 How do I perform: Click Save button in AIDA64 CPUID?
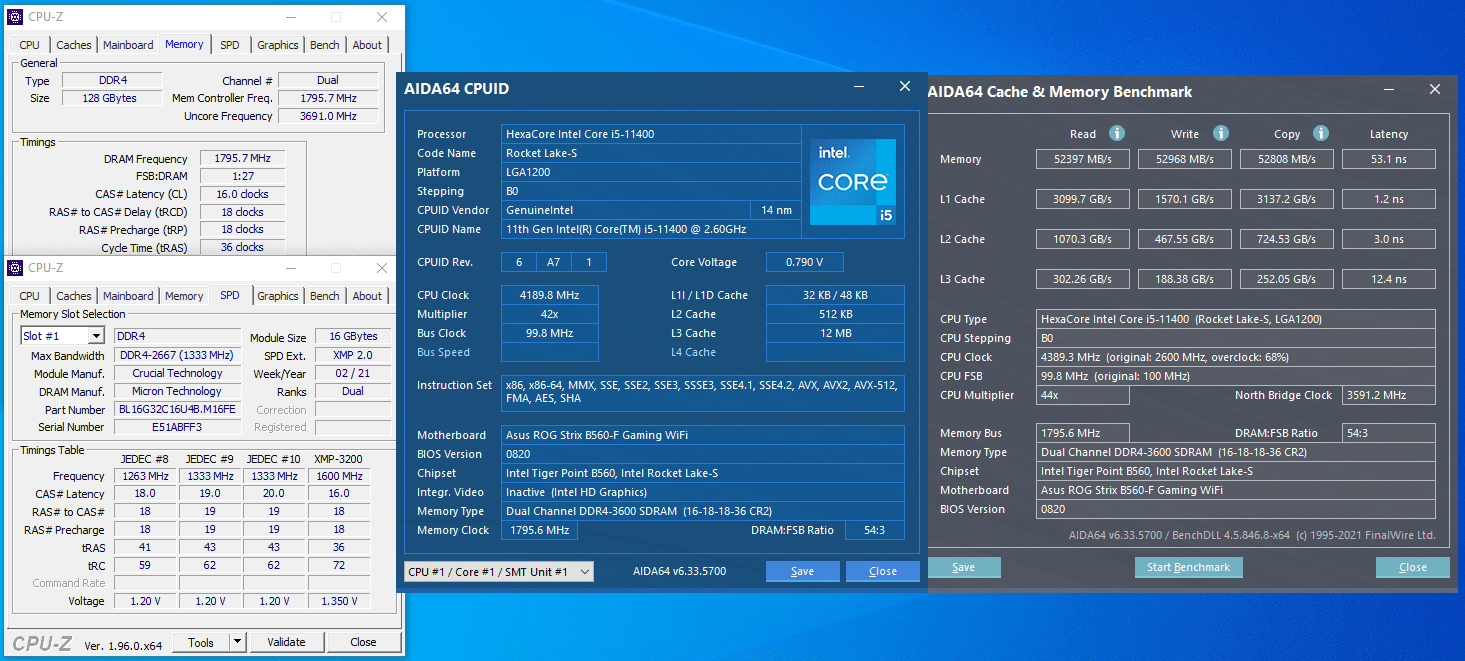coord(802,571)
